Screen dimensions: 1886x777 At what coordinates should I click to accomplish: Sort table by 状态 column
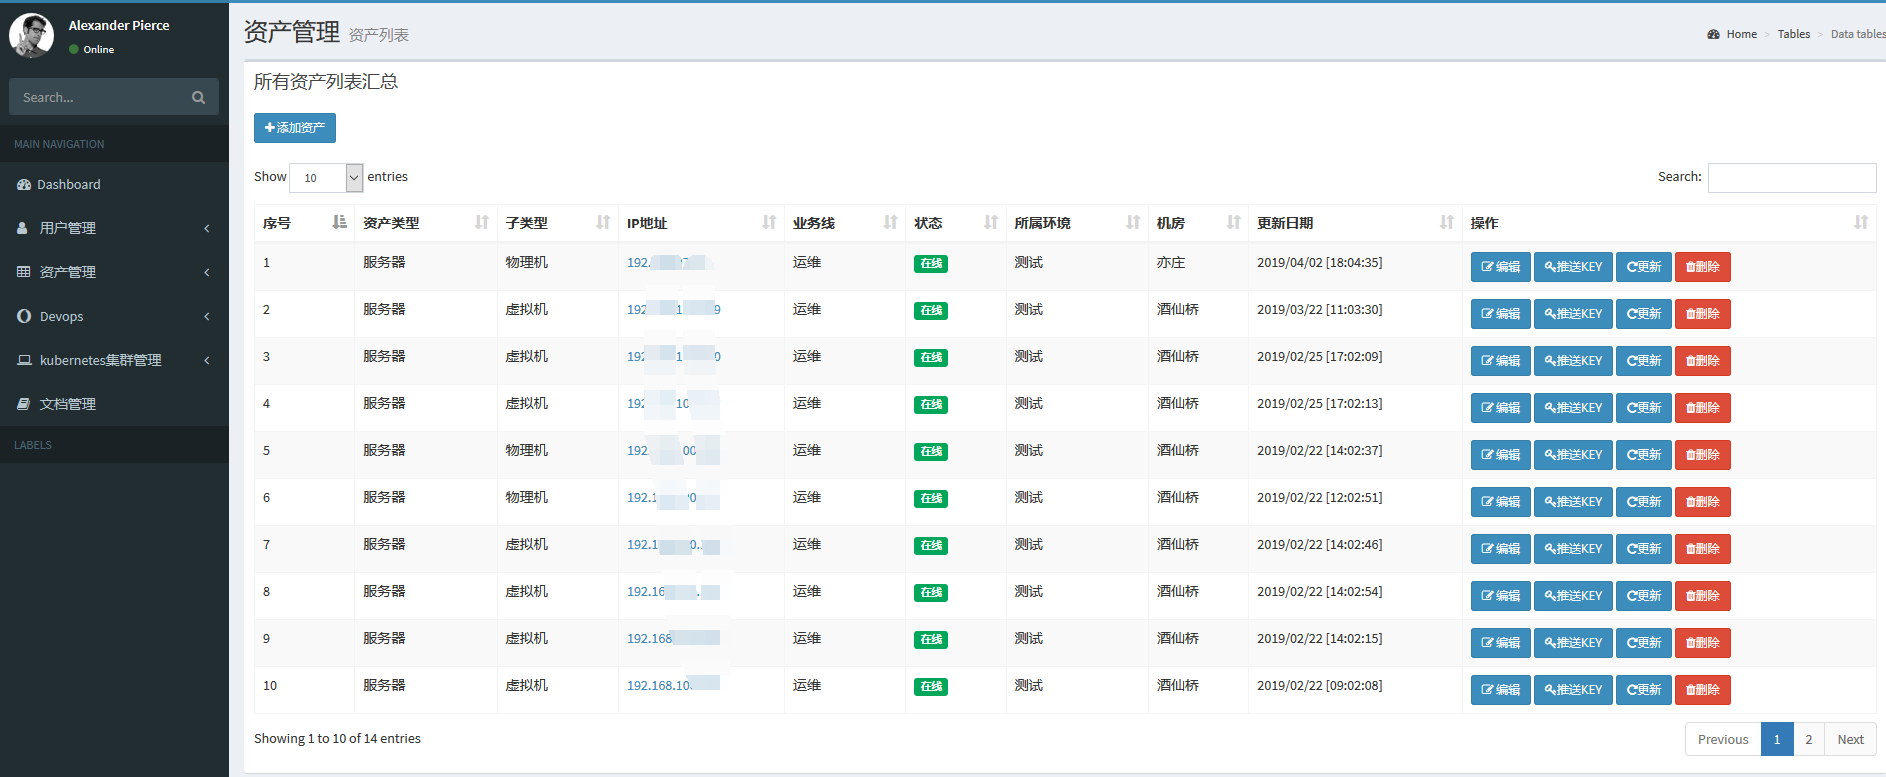(955, 223)
